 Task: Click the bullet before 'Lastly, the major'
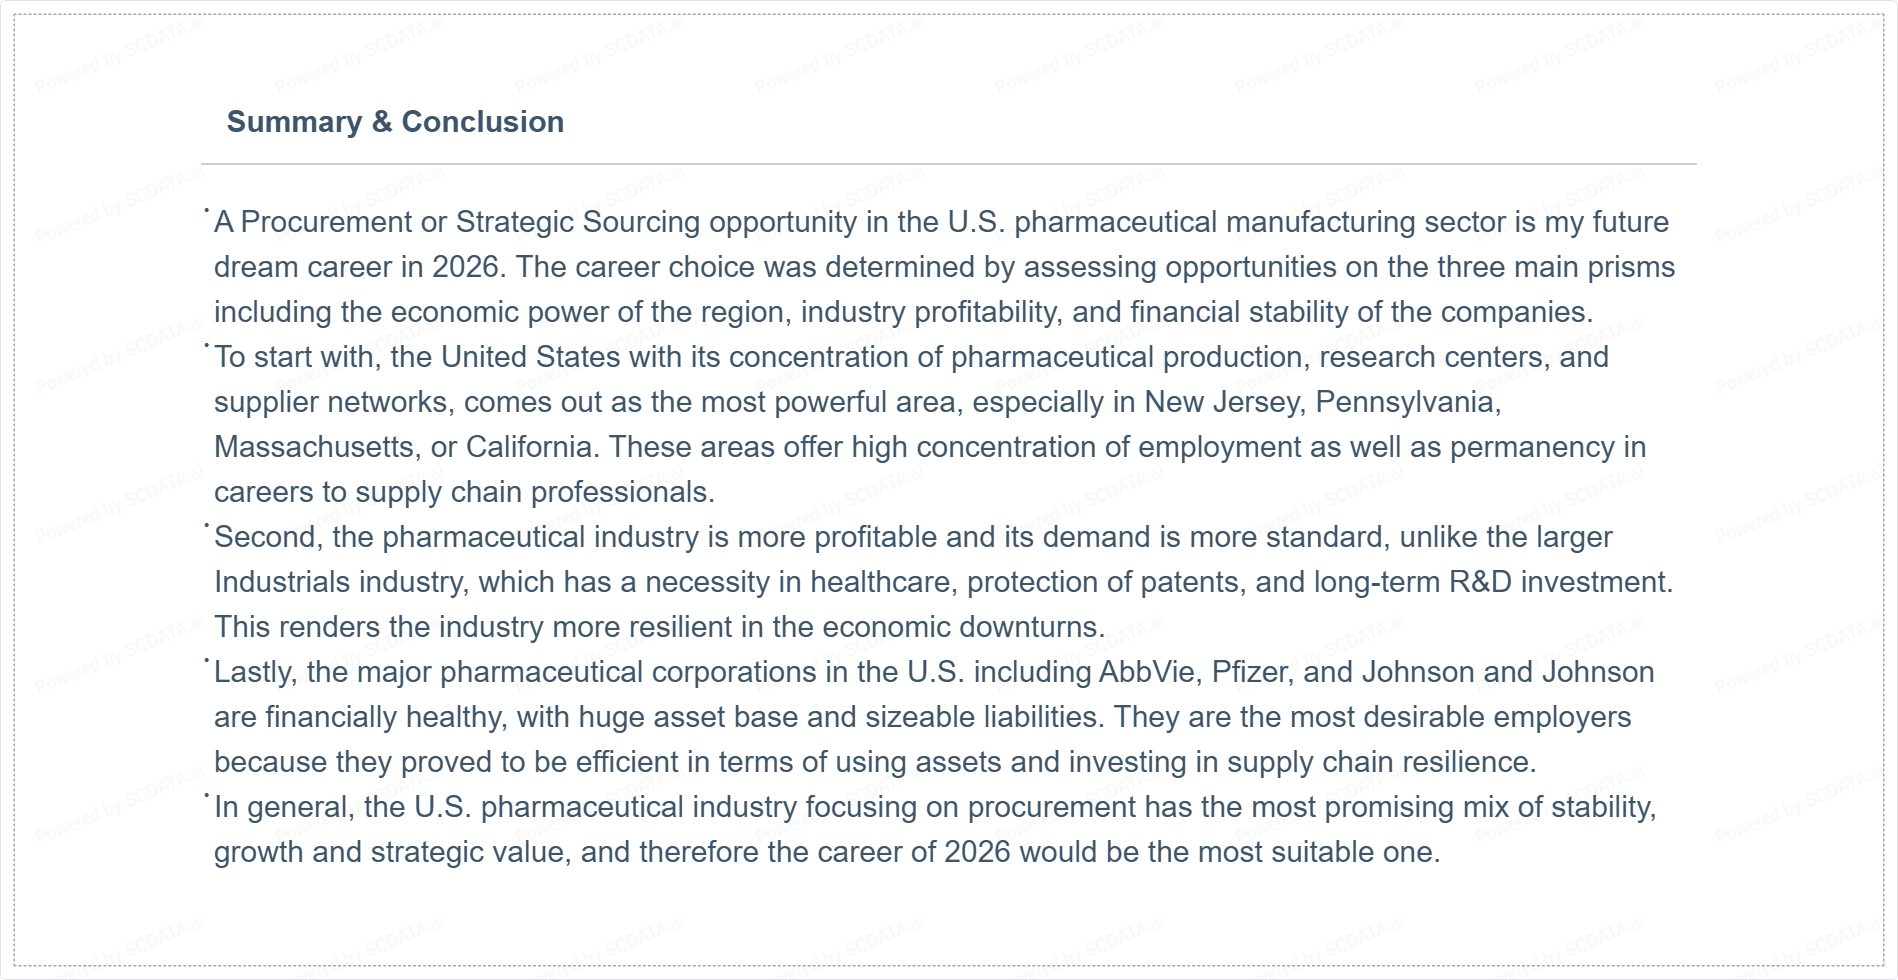click(x=207, y=660)
